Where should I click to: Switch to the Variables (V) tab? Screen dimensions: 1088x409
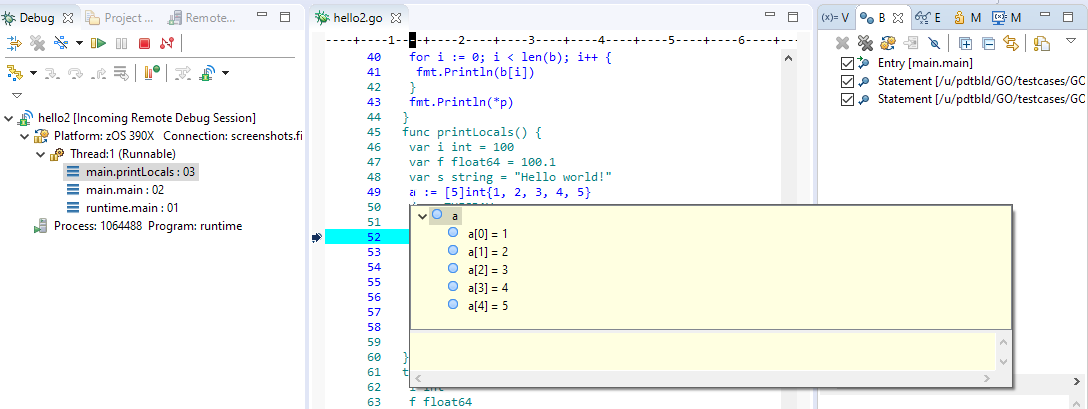[835, 17]
